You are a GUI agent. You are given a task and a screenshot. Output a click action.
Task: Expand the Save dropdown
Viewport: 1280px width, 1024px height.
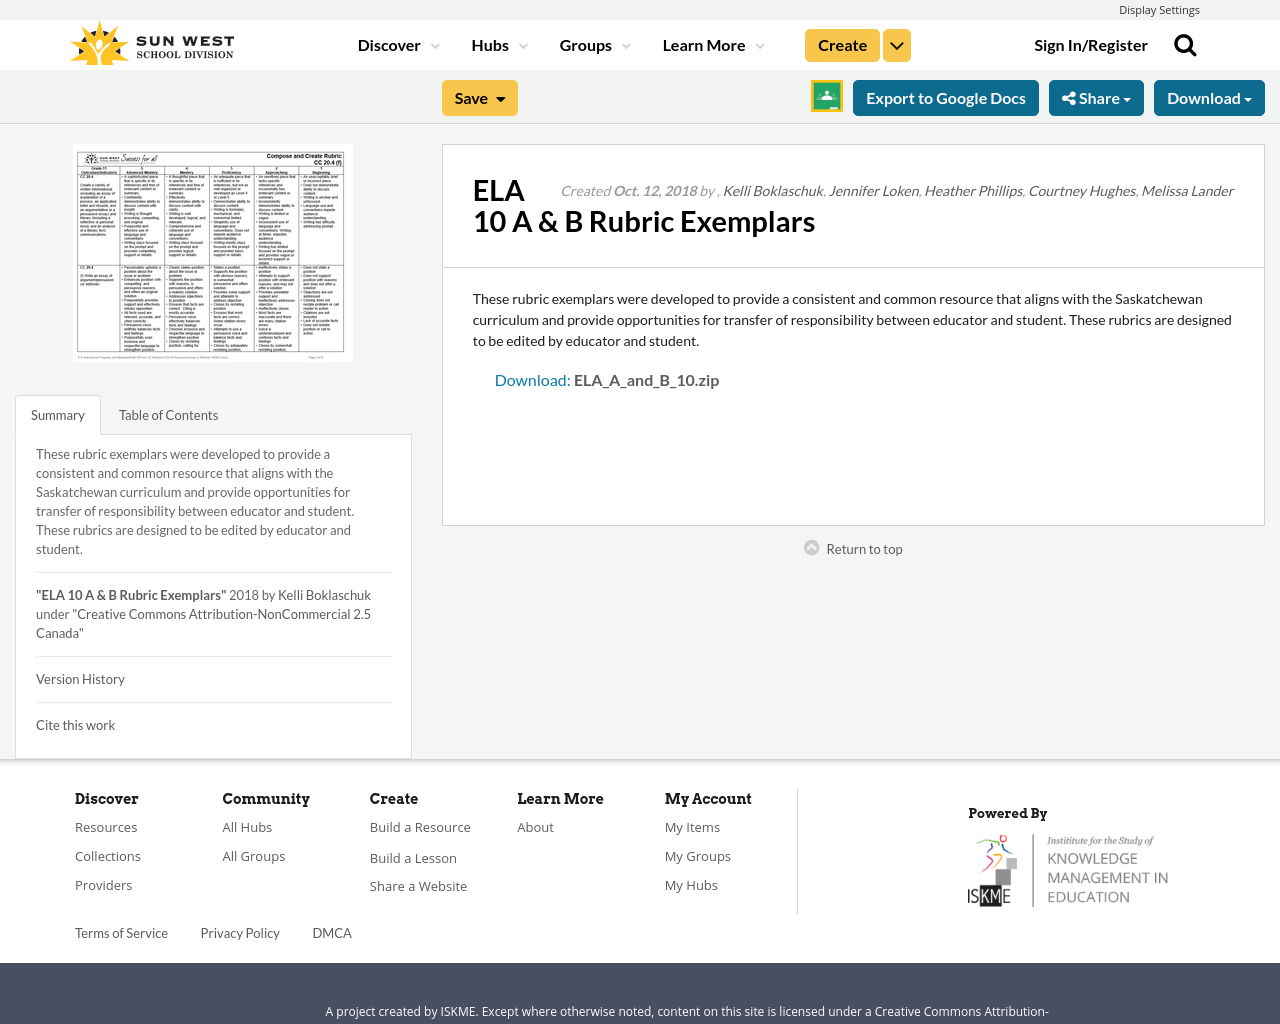479,96
